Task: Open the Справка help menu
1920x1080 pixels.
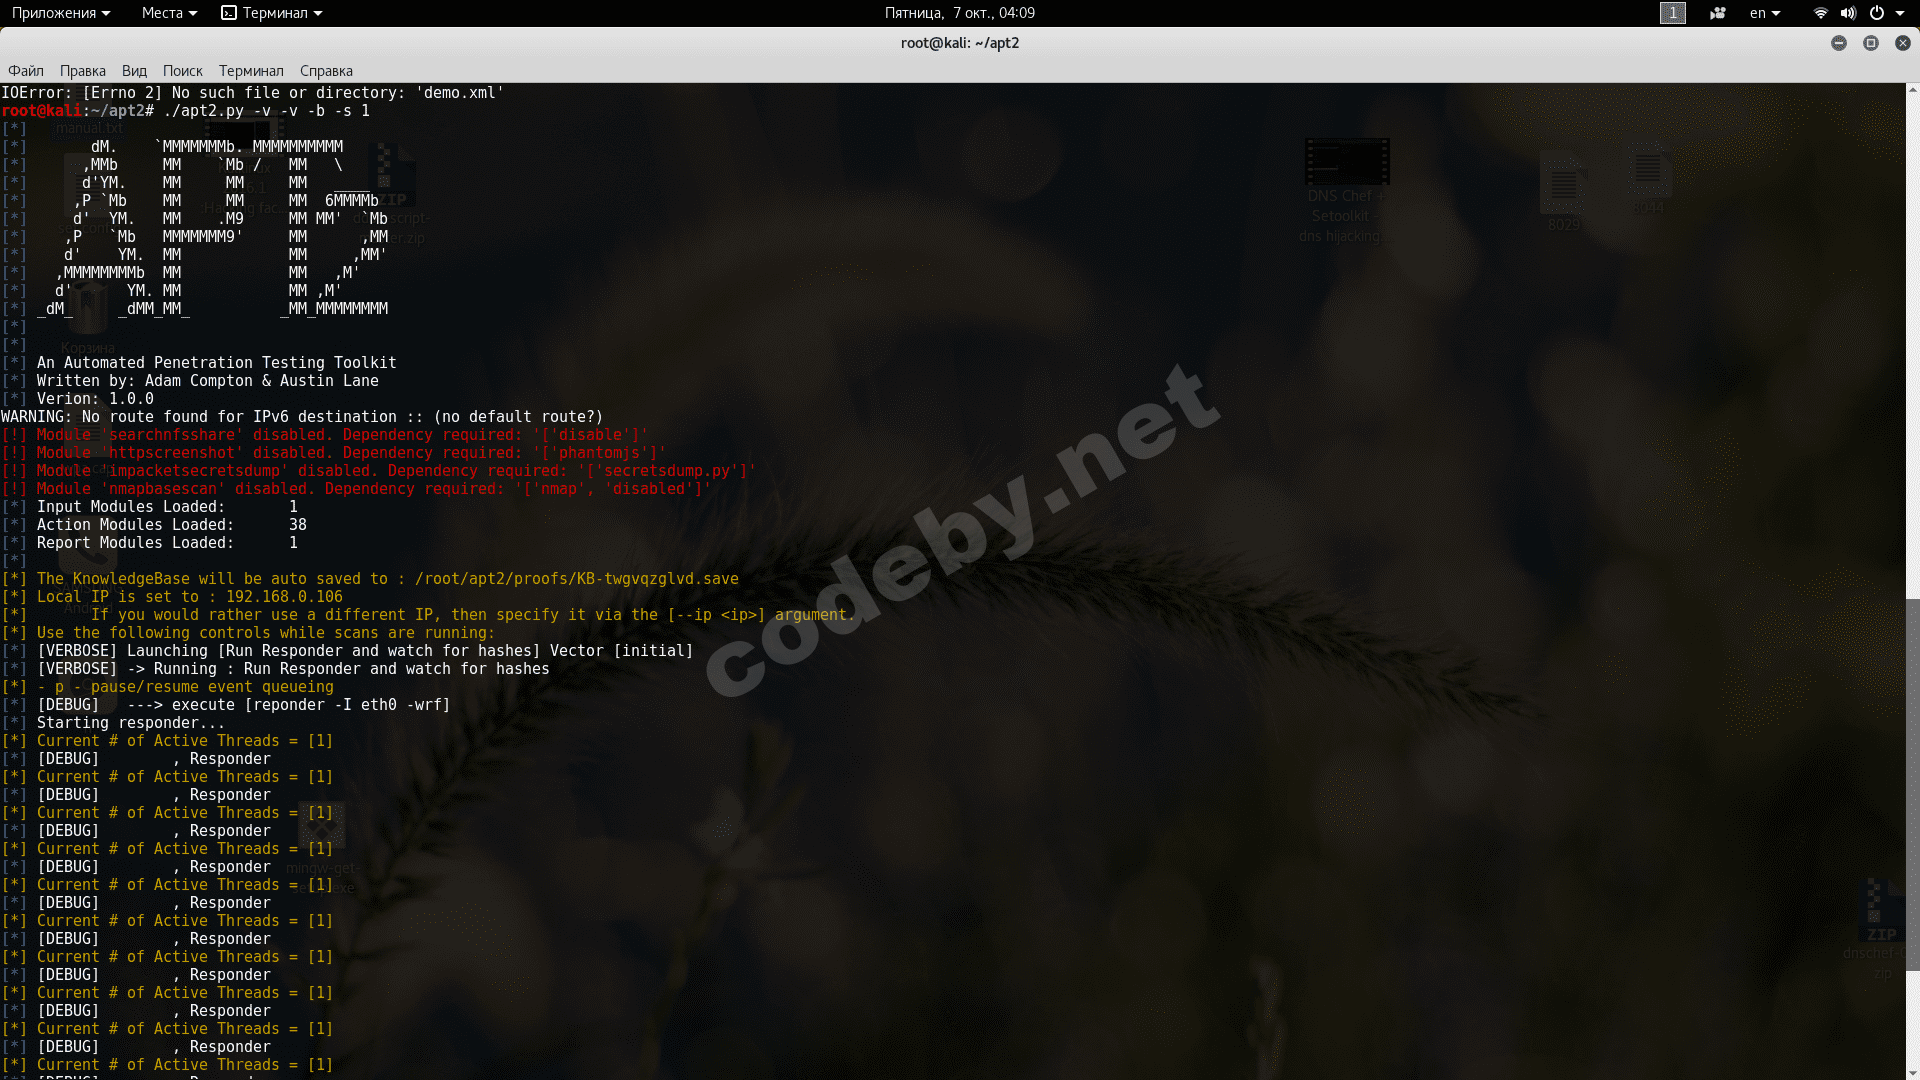Action: pos(326,71)
